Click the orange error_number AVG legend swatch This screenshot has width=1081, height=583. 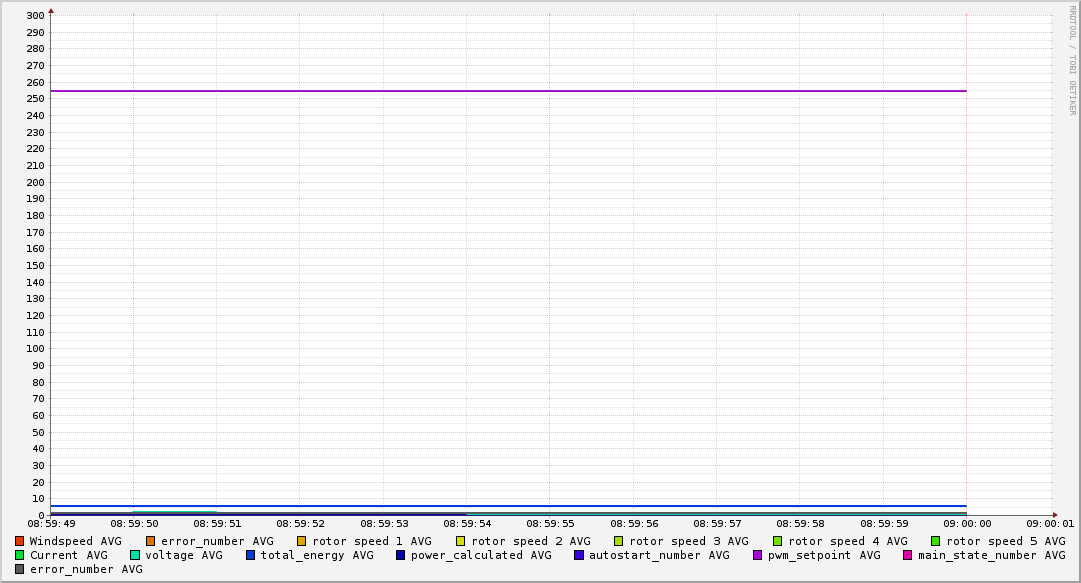(x=151, y=541)
